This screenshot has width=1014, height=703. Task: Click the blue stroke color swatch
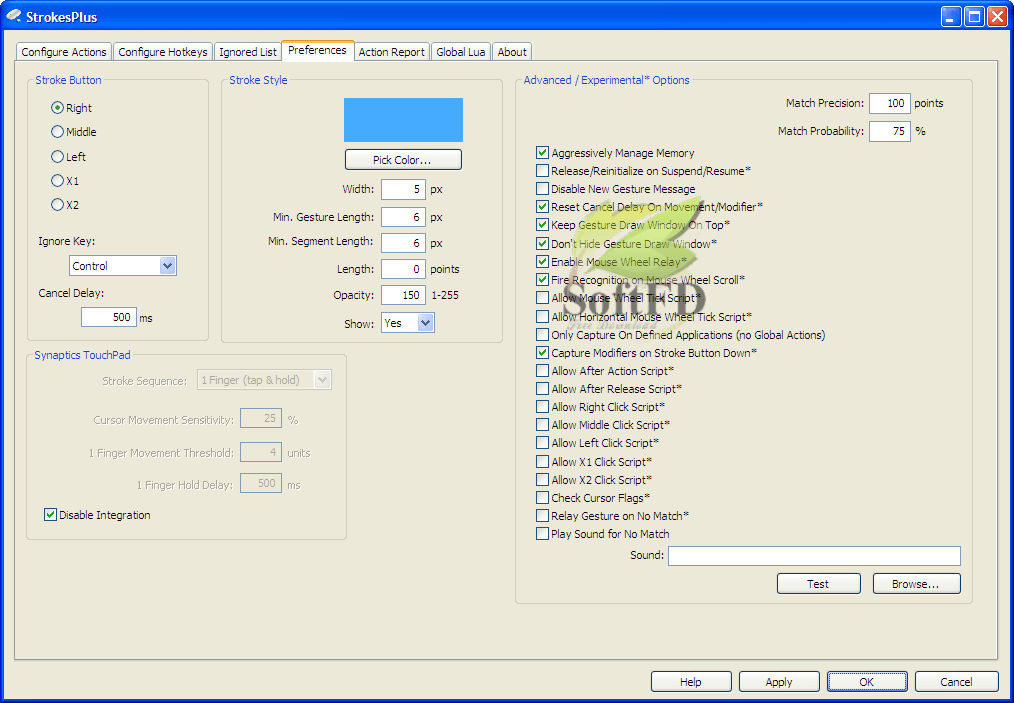(403, 120)
